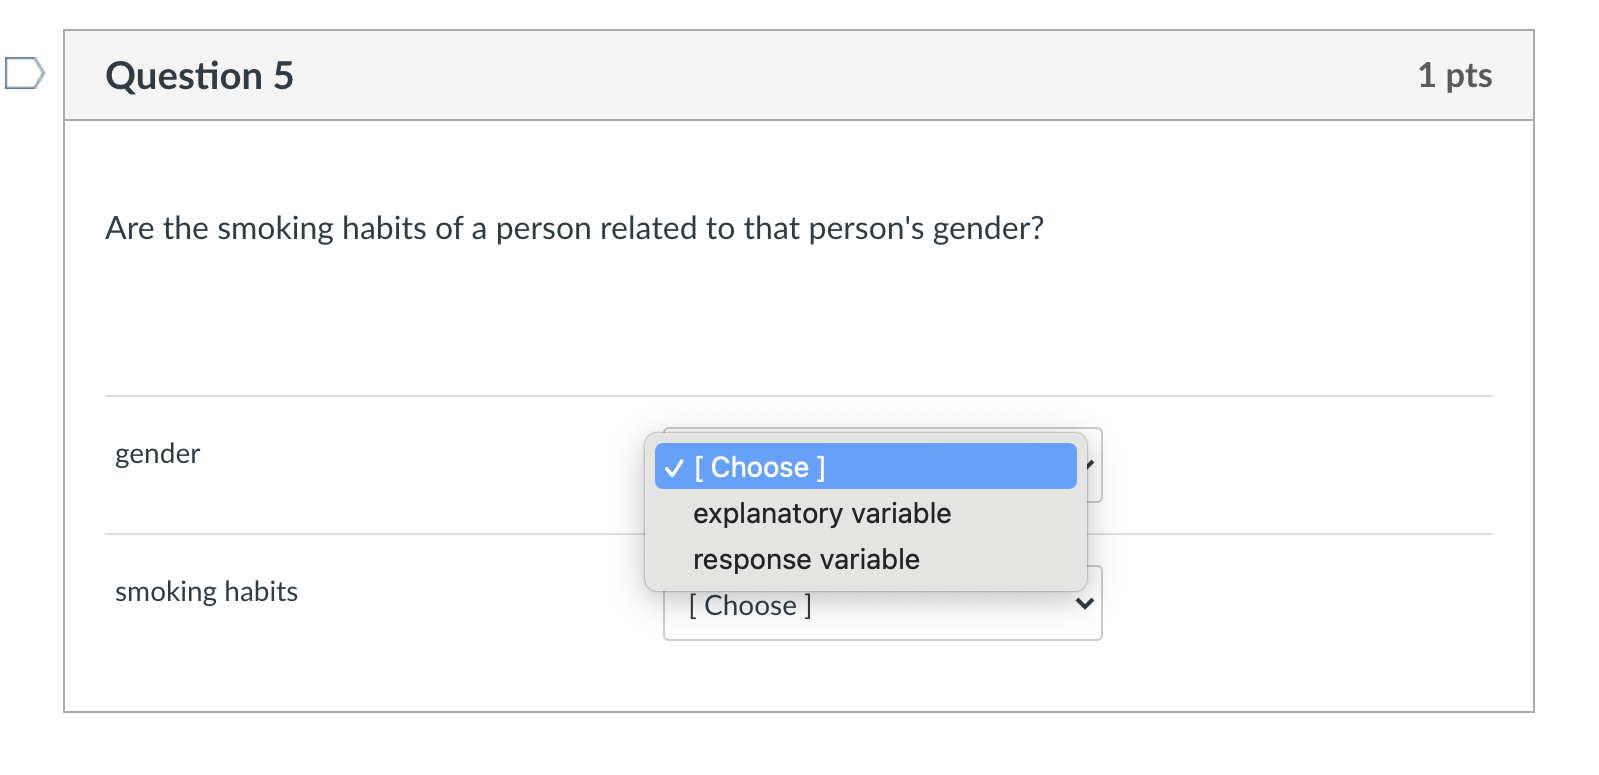Click the highlighted blue [ Choose ] bar
Screen dimensions: 1599x775
(864, 466)
